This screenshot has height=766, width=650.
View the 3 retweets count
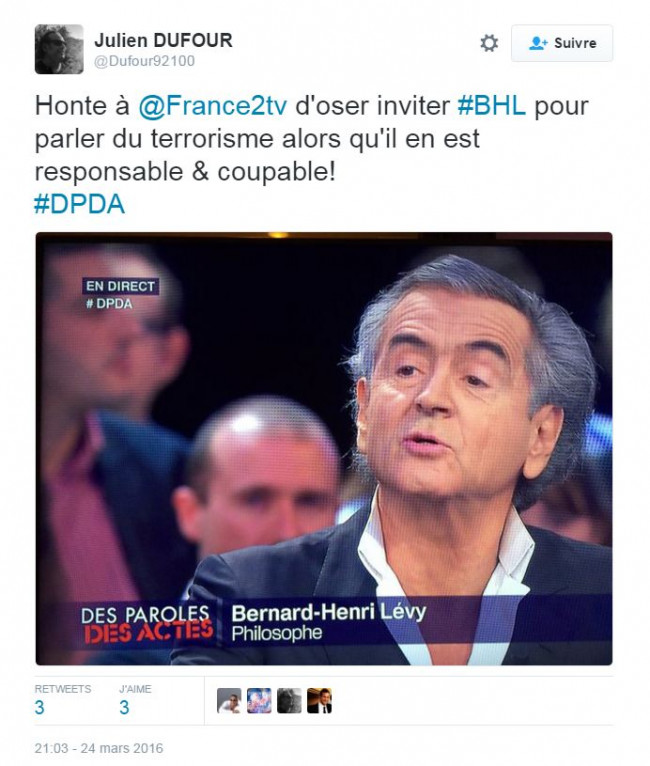(40, 707)
